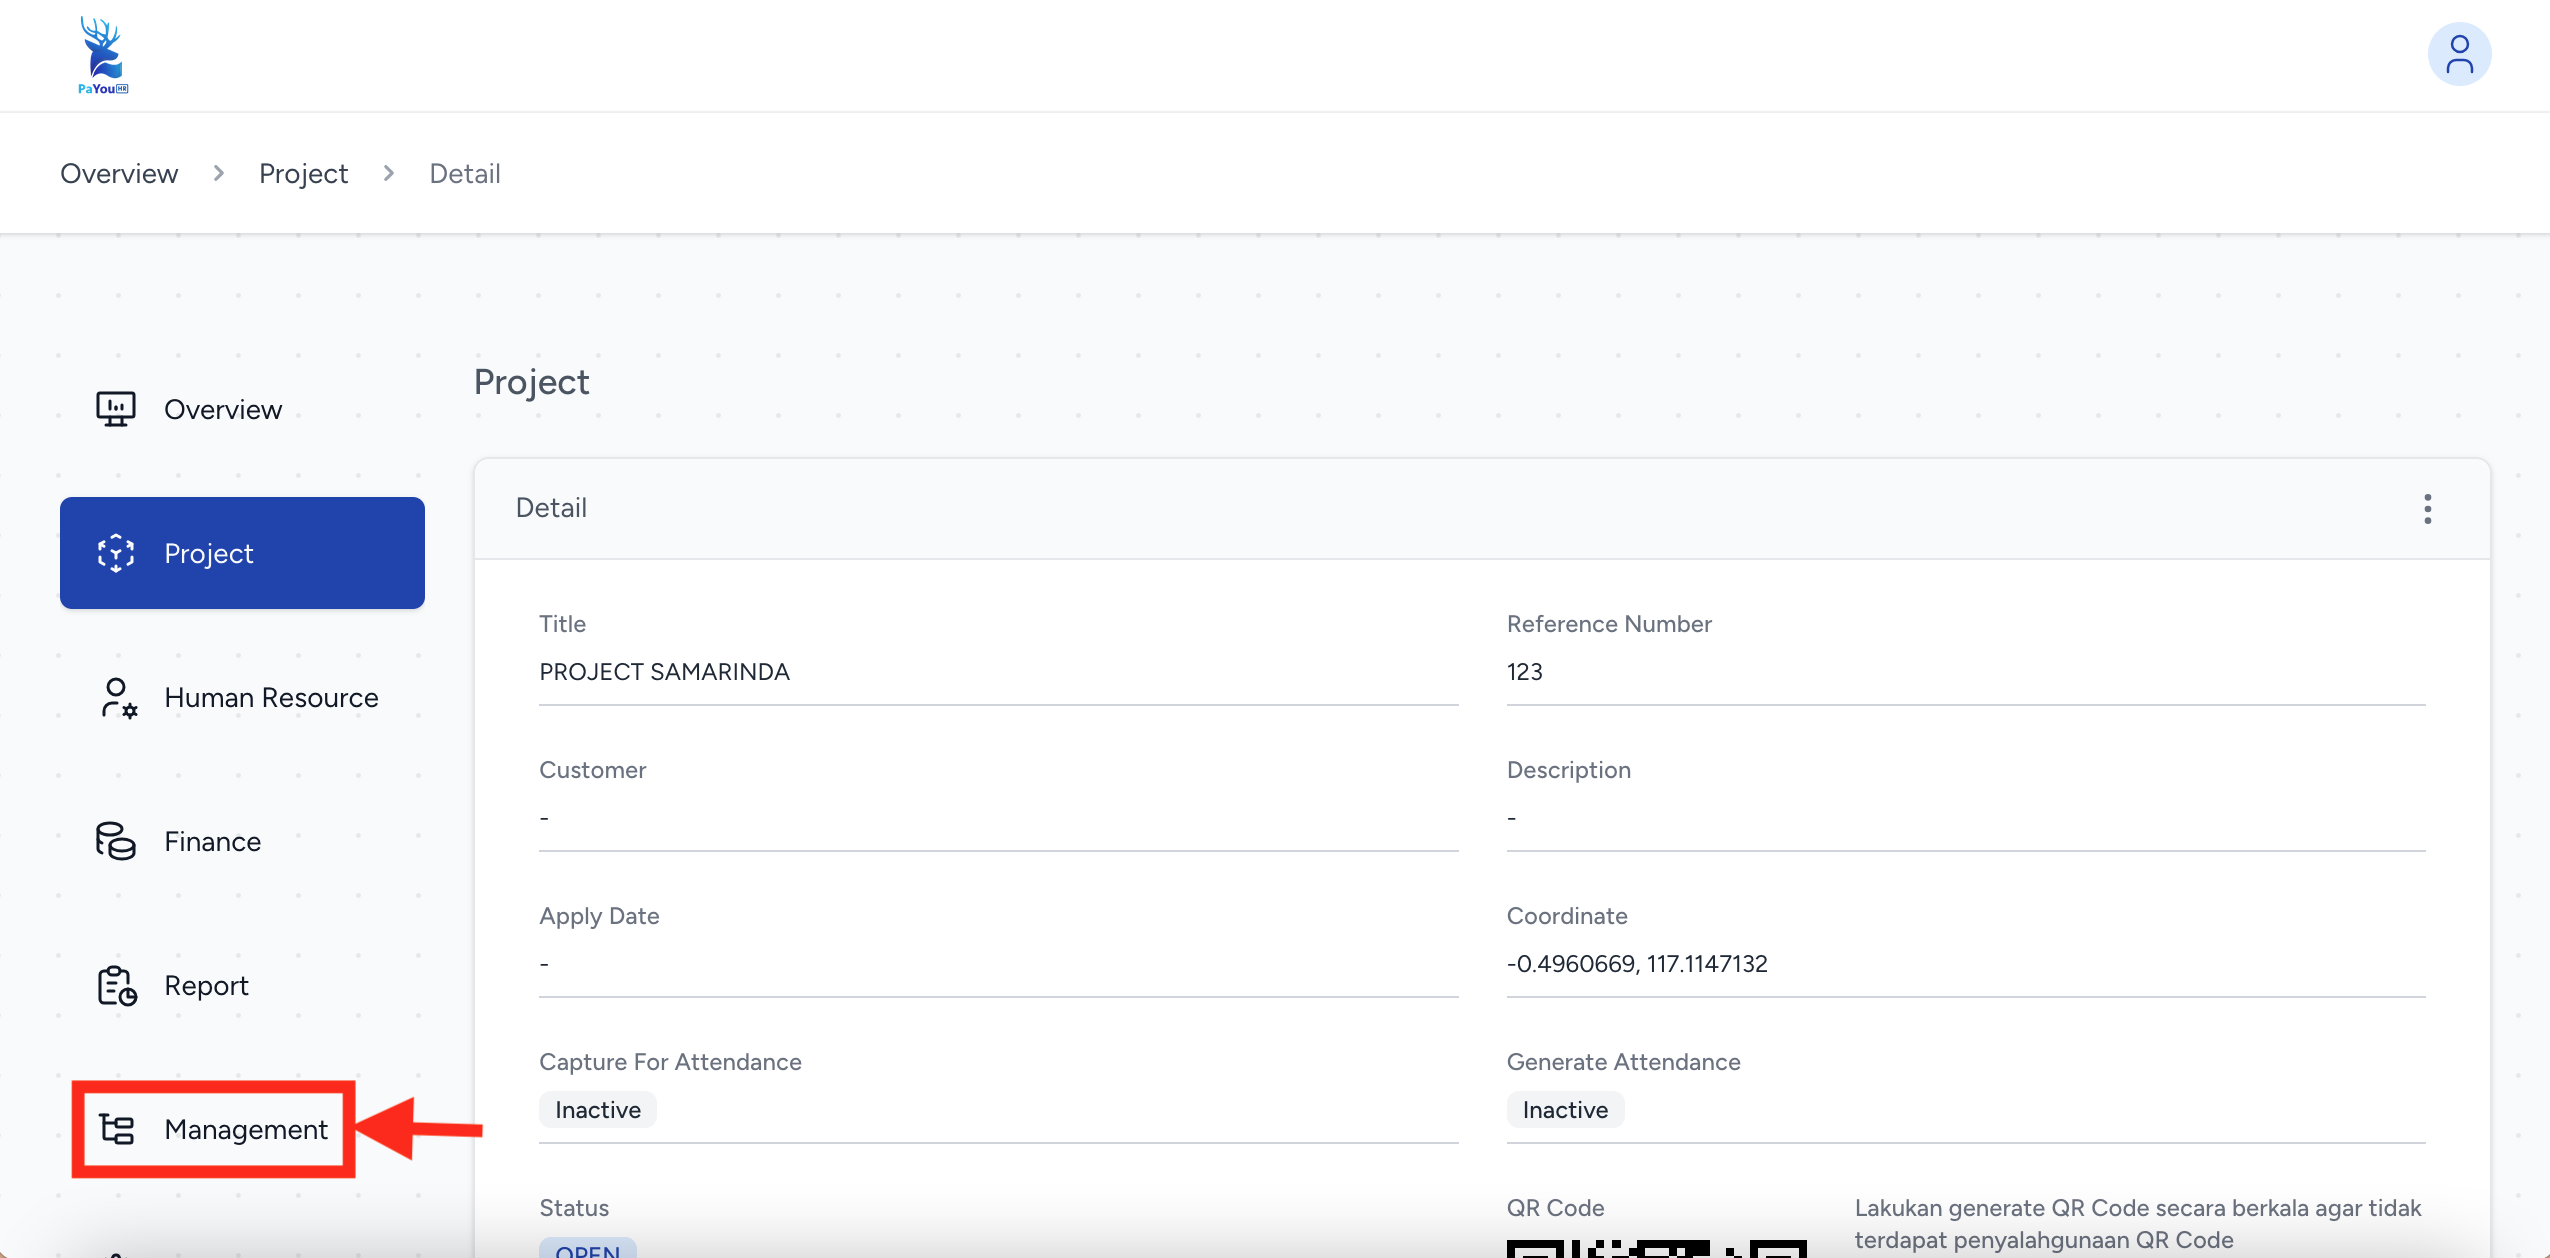Click the Title field PROJECT SAMARINDA
This screenshot has width=2550, height=1258.
click(x=664, y=672)
